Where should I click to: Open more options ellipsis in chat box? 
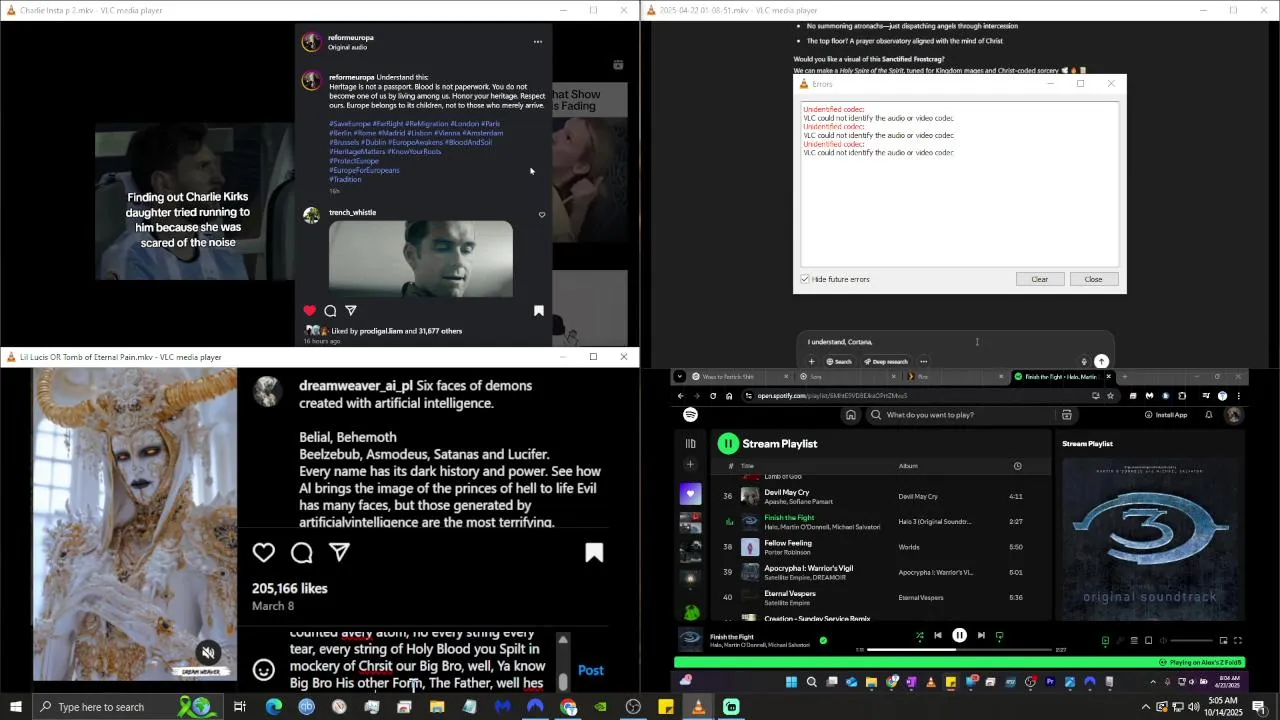click(924, 362)
